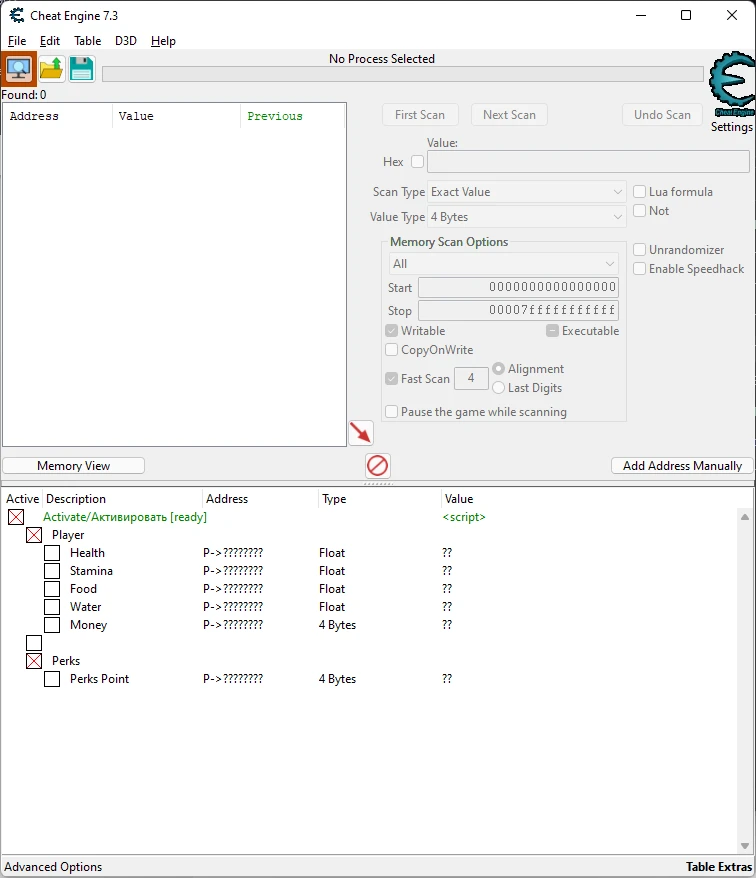
Task: Click cheat table scrollbar up arrow
Action: click(x=745, y=517)
